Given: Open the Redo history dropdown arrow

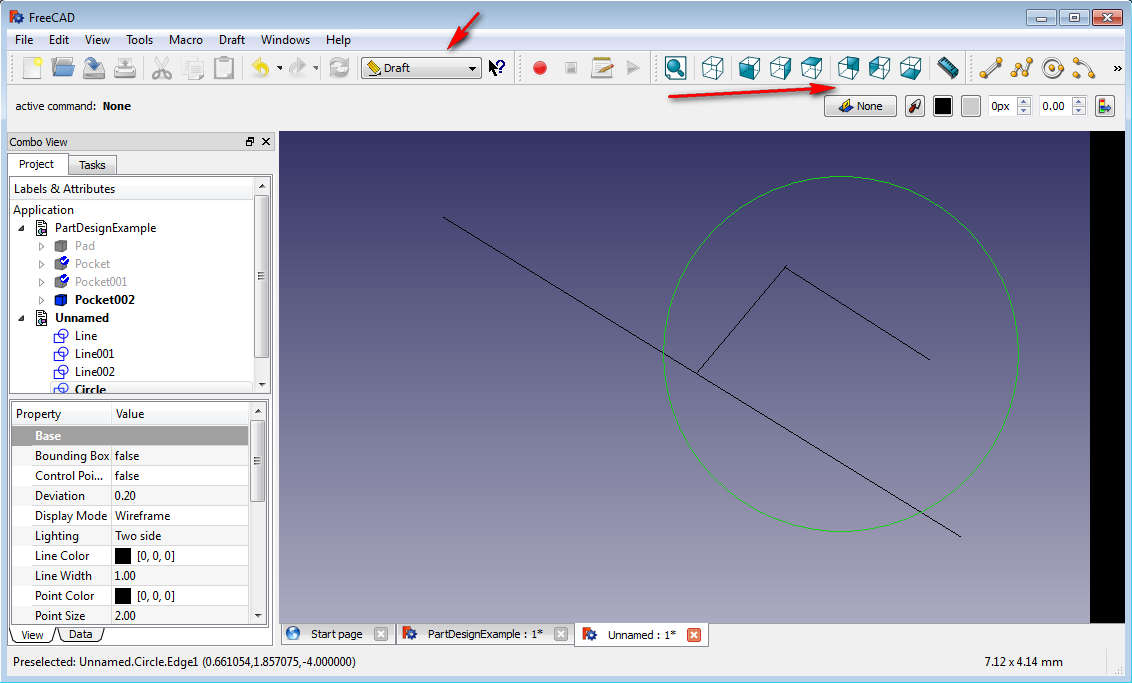Looking at the screenshot, I should 315,69.
